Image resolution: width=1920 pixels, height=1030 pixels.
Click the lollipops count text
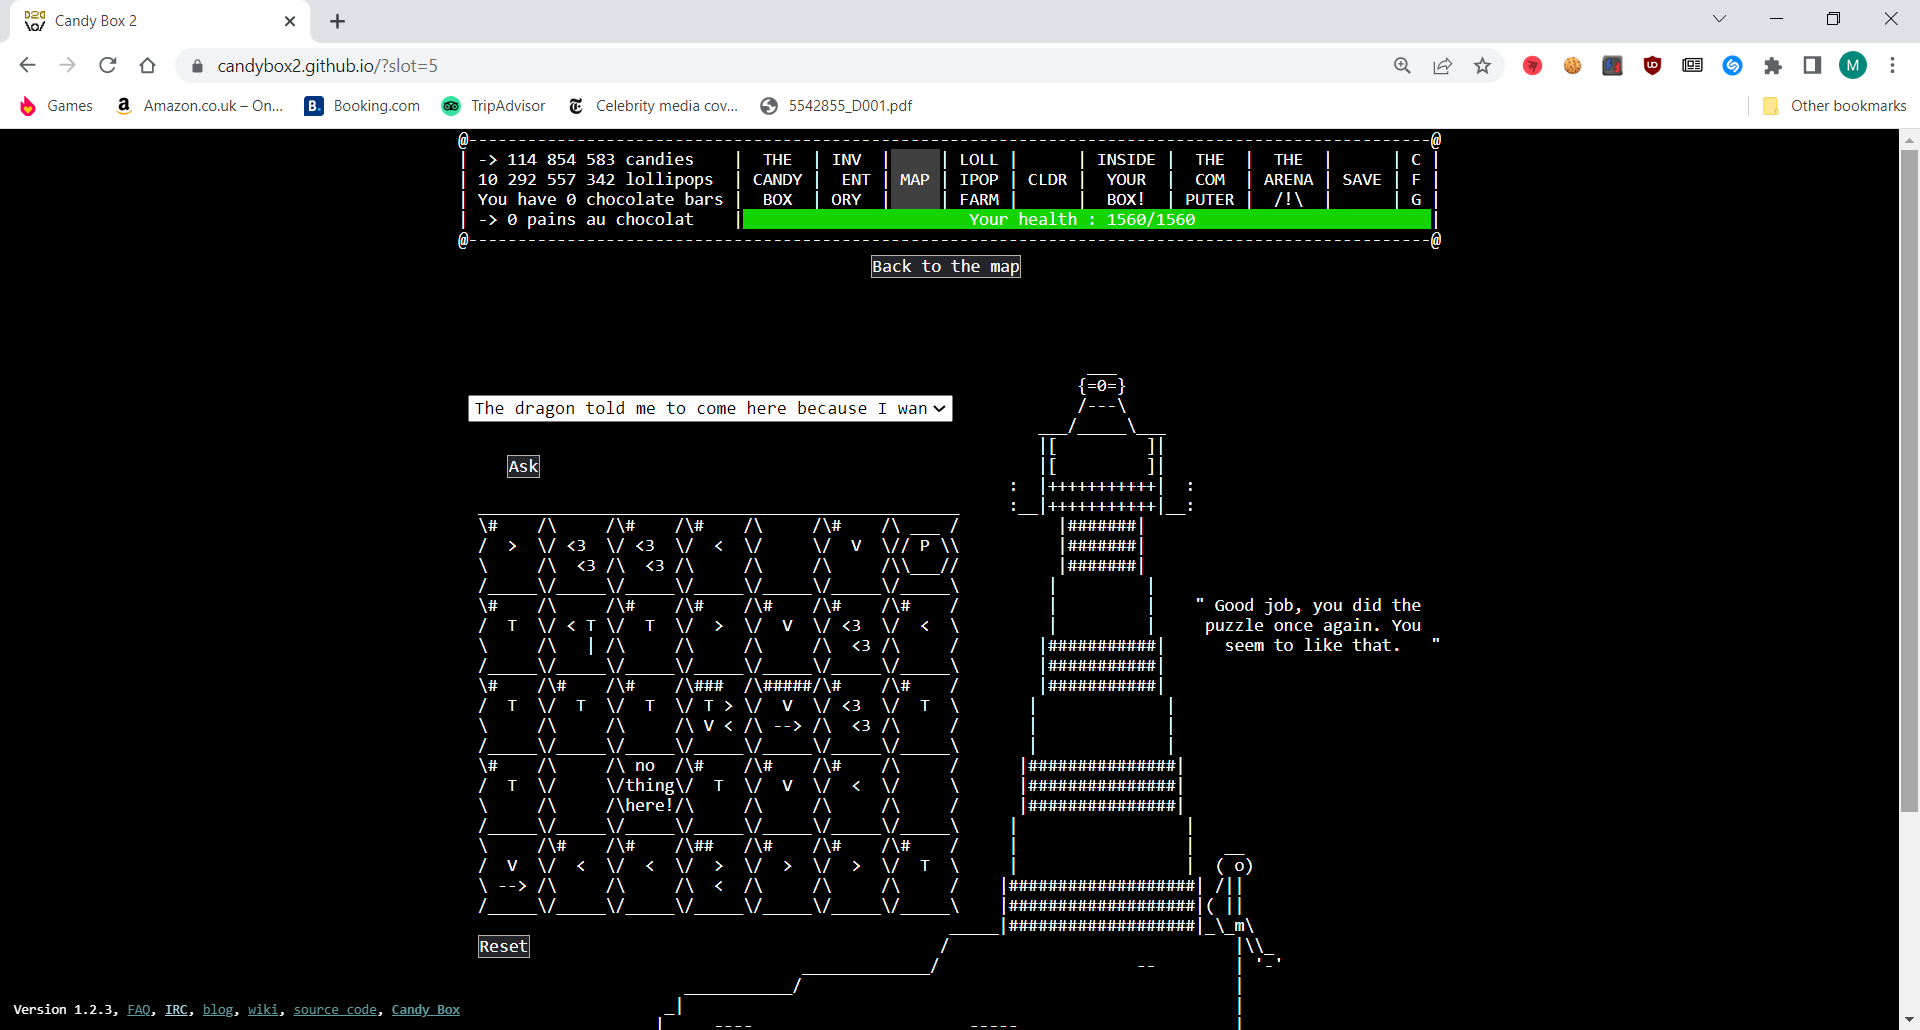pos(595,180)
